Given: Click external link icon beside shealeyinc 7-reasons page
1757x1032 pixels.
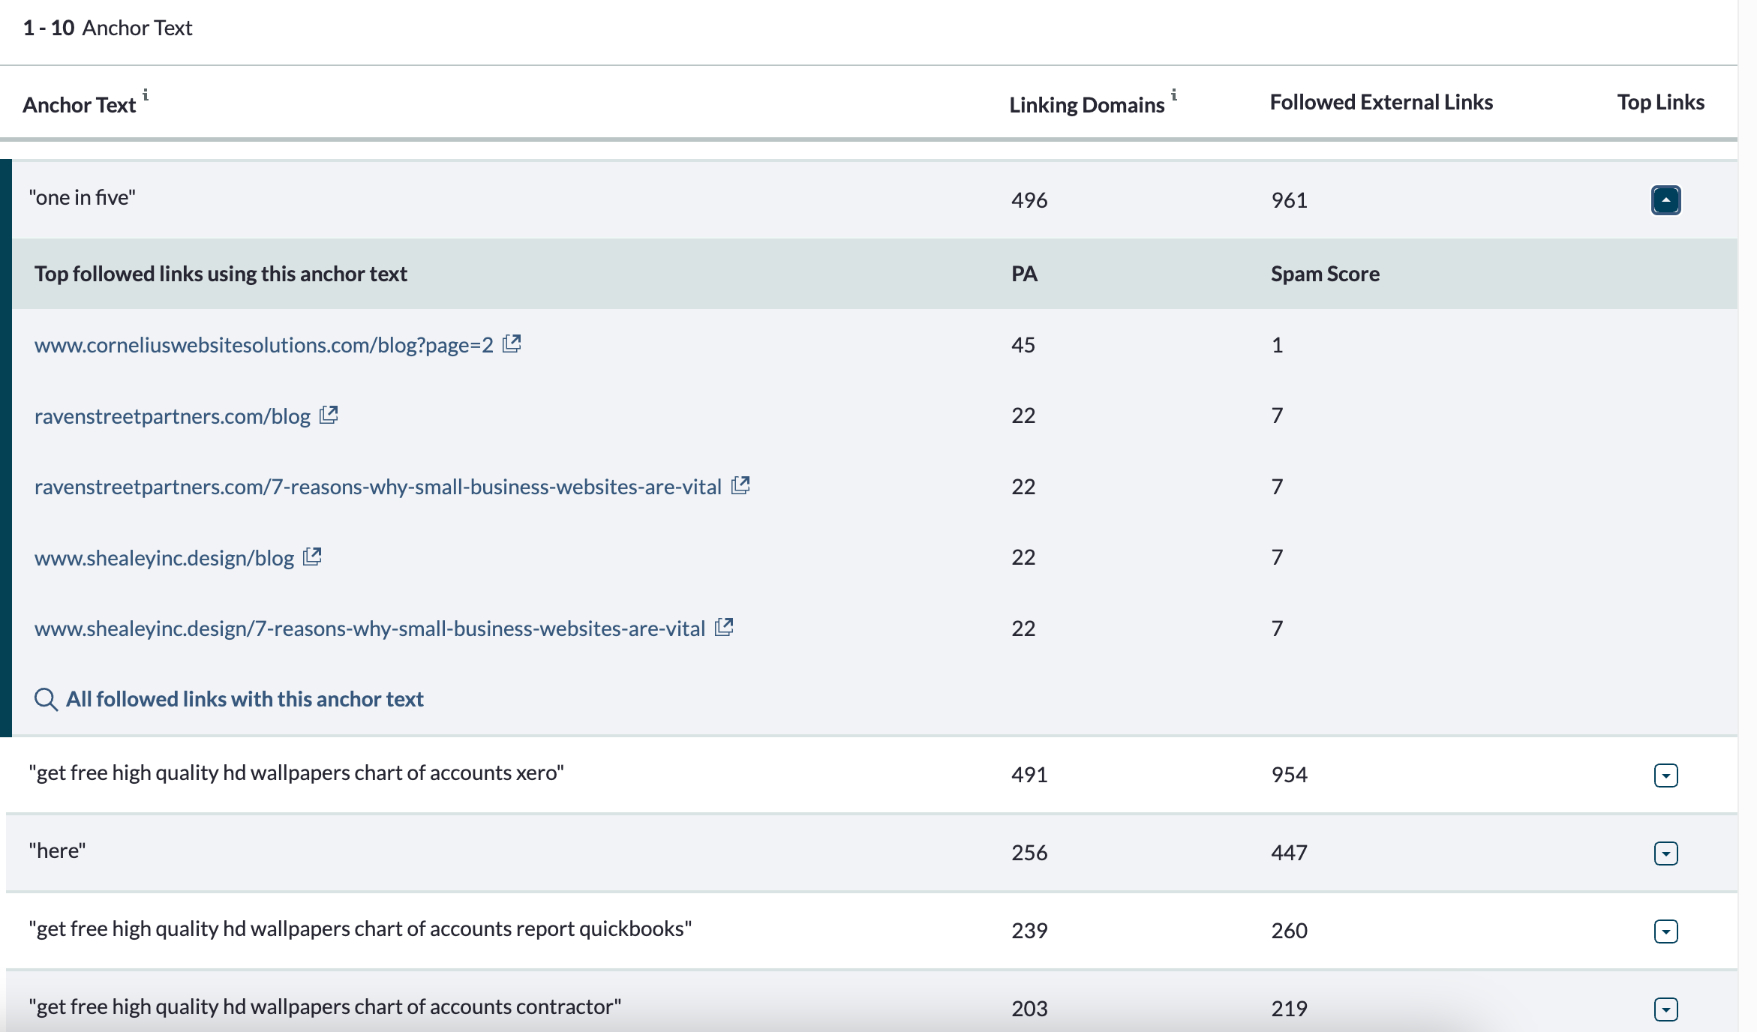Looking at the screenshot, I should (725, 627).
